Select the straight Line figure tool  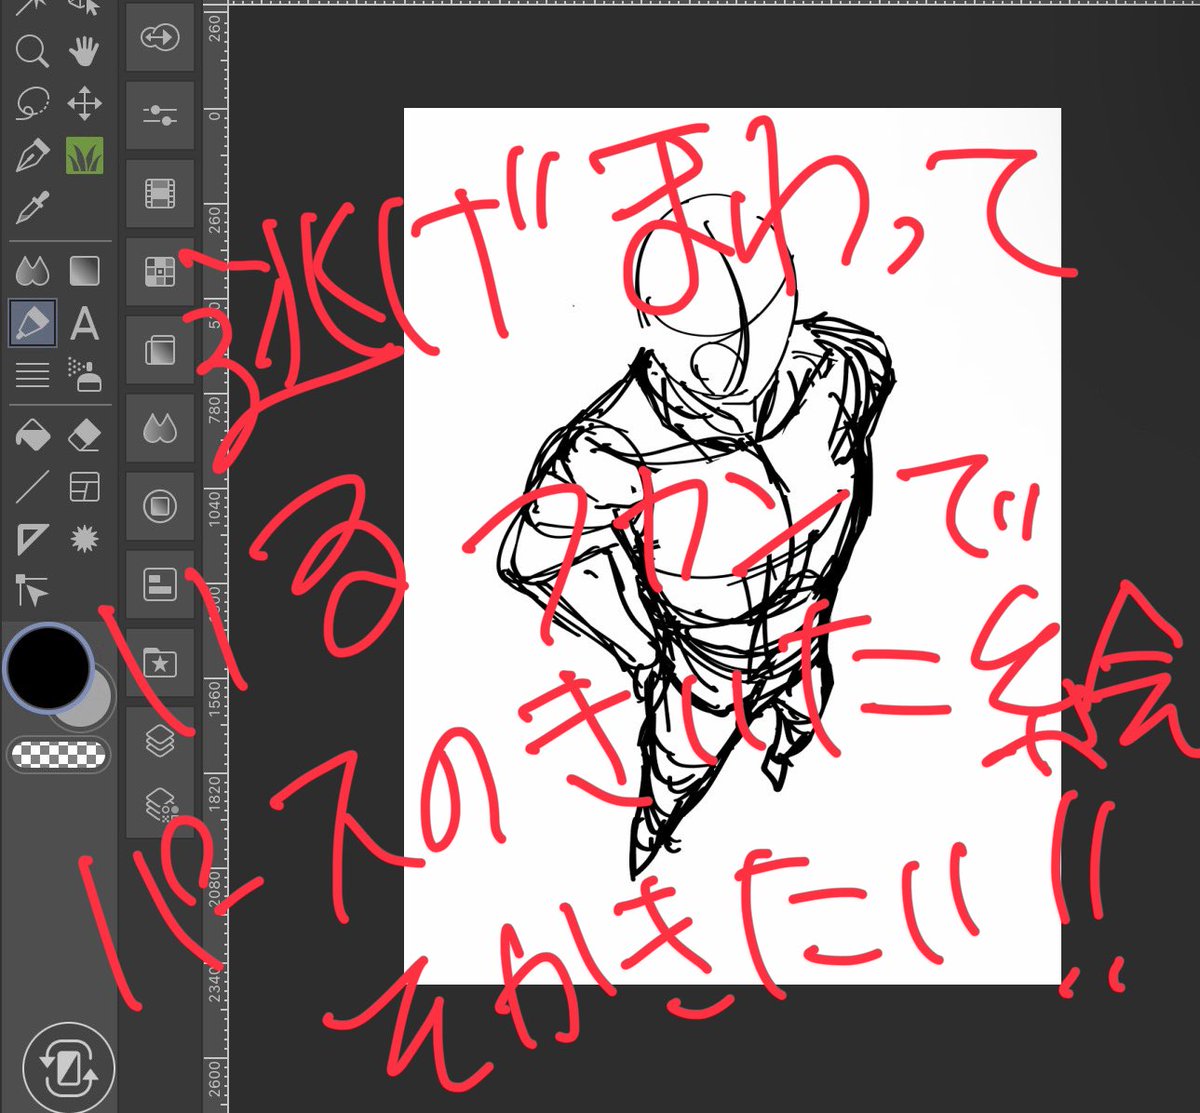33,488
